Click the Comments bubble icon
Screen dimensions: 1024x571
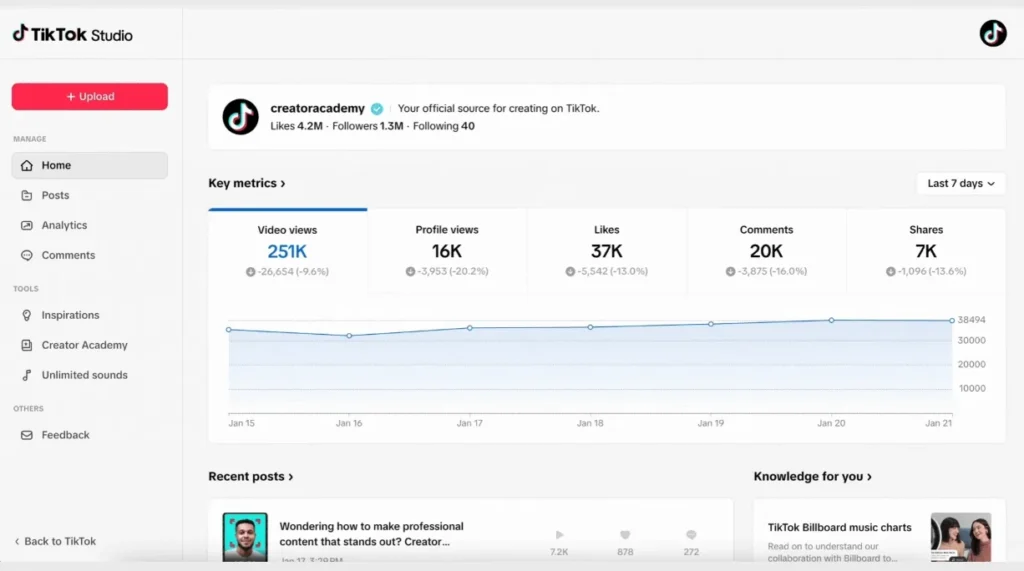tap(27, 255)
